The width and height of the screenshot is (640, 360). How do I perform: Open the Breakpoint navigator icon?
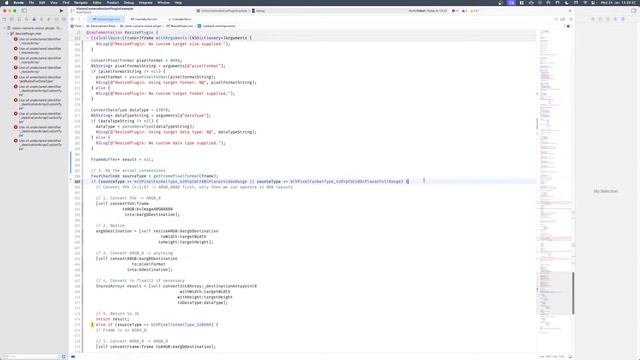pyautogui.click(x=56, y=19)
